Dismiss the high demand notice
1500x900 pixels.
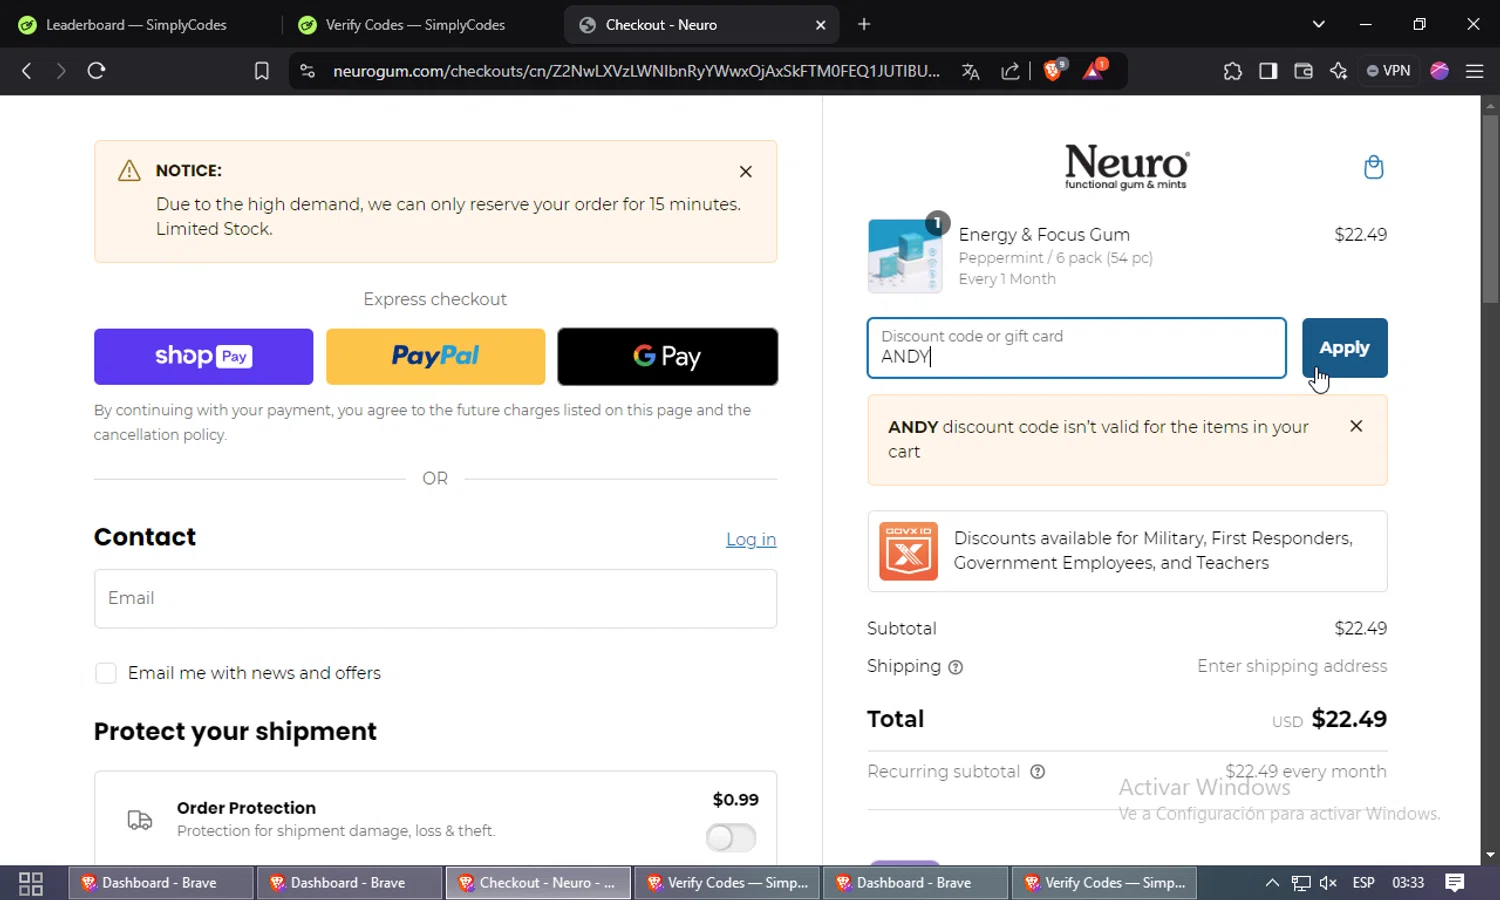tap(746, 172)
